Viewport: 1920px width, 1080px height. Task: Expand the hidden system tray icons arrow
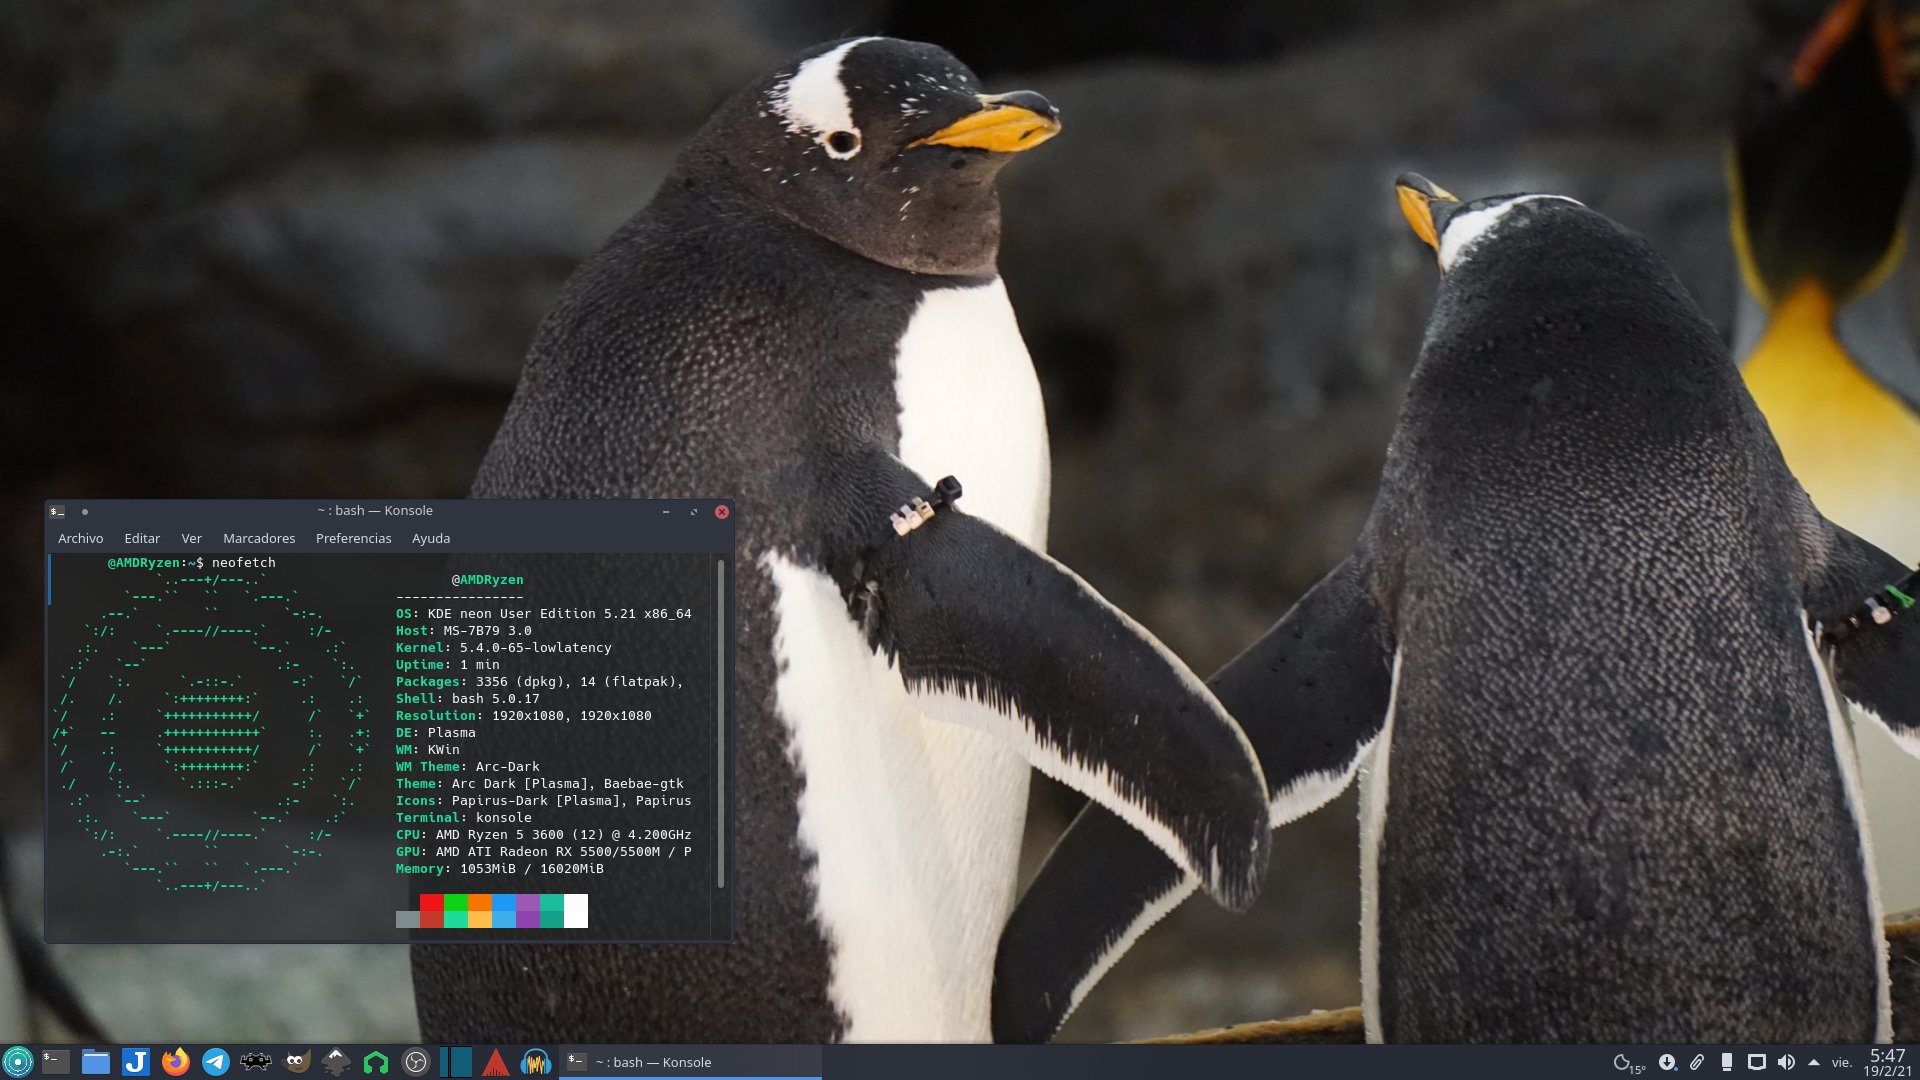[1814, 1062]
